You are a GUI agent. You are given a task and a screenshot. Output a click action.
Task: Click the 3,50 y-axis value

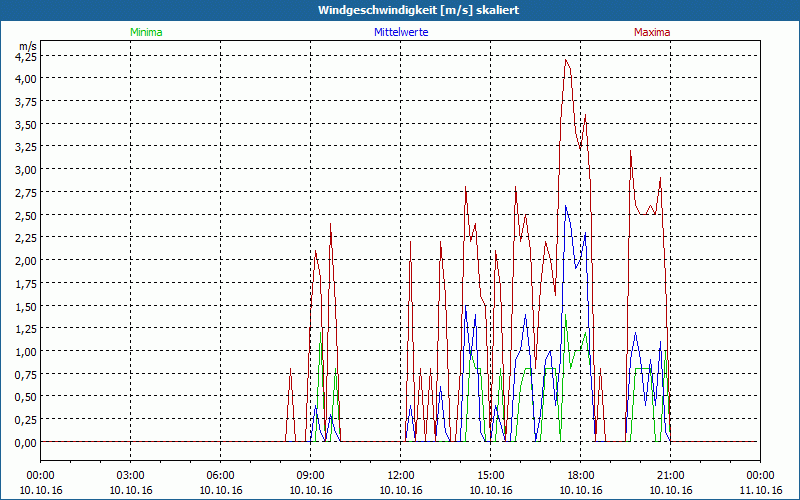[26, 124]
